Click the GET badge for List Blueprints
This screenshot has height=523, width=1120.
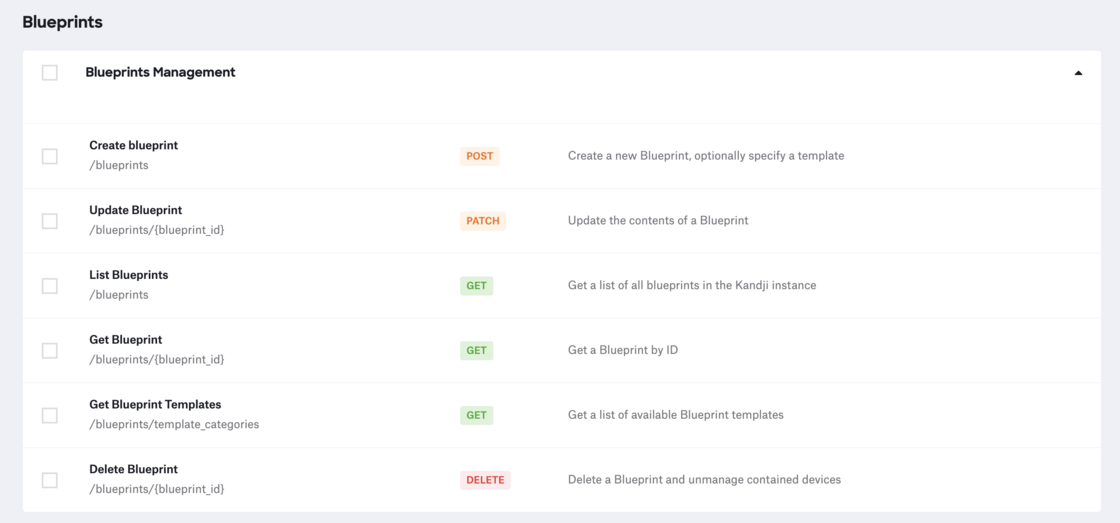[477, 286]
